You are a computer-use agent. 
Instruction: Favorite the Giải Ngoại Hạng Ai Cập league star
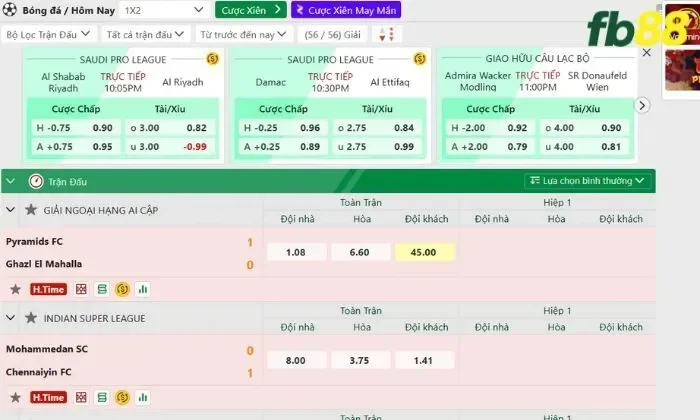31,210
